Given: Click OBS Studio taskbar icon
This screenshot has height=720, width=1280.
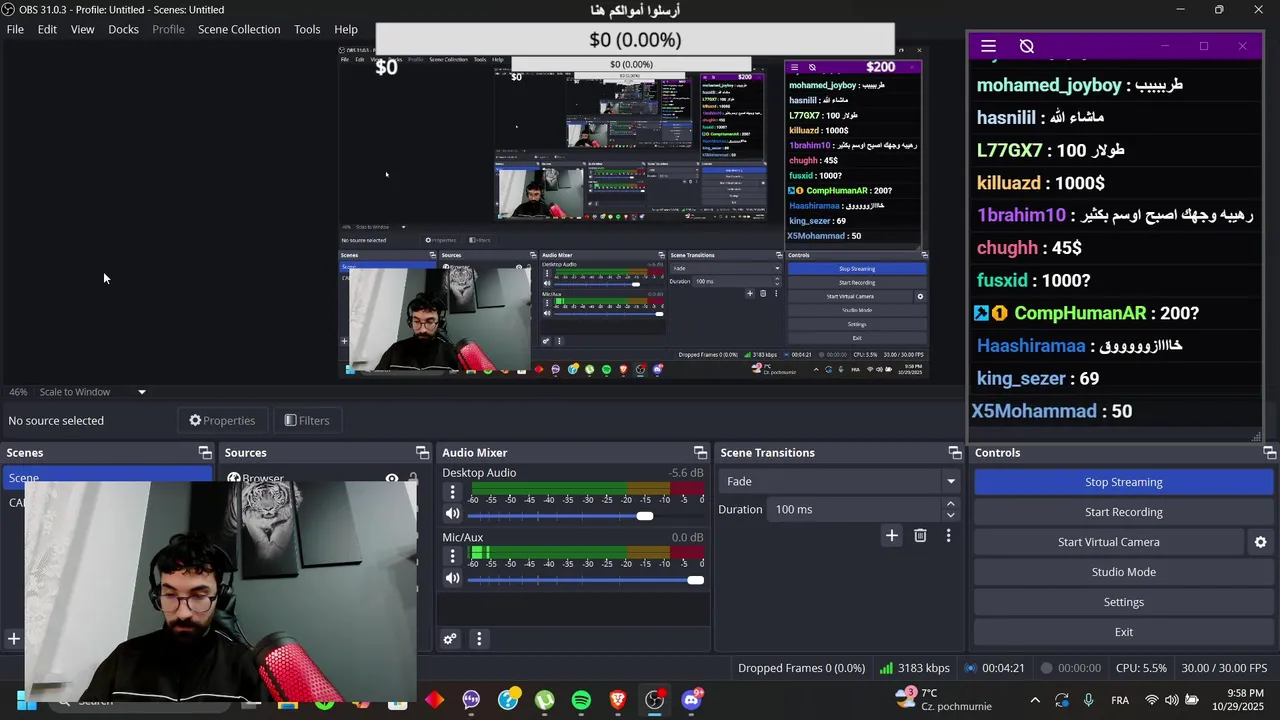Looking at the screenshot, I should (655, 700).
